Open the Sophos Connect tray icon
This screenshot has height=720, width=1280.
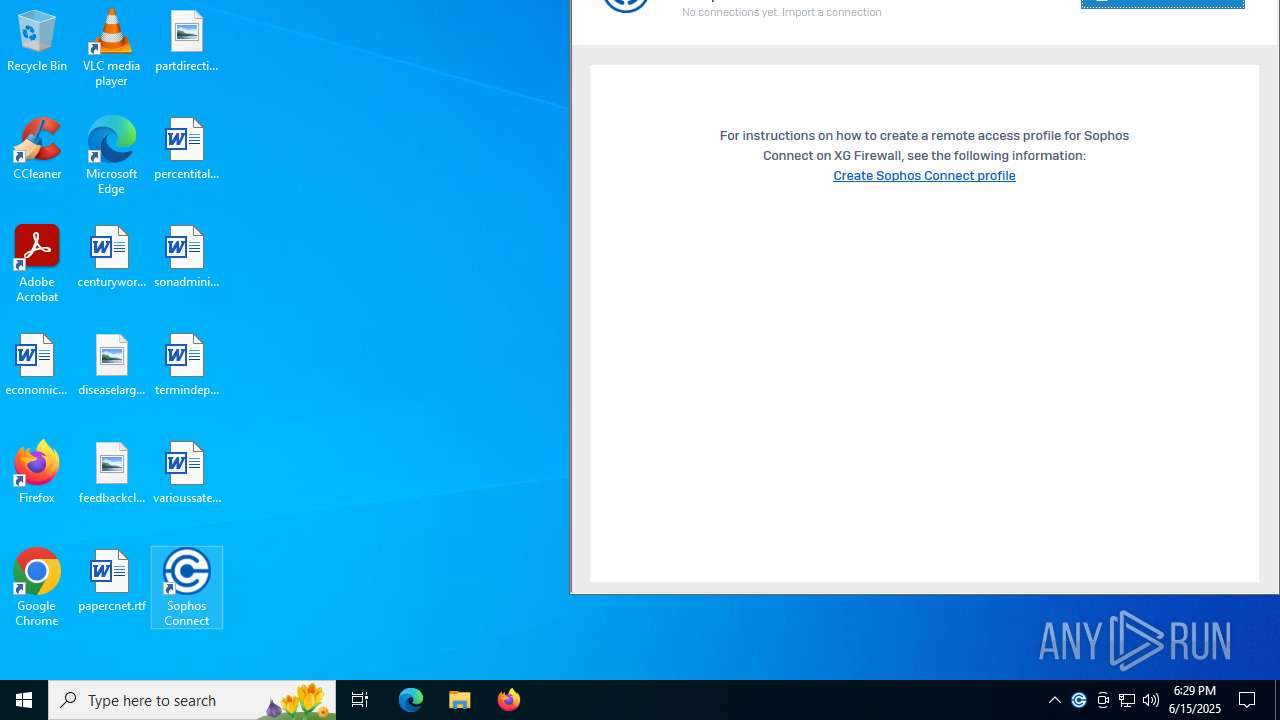click(x=1079, y=700)
